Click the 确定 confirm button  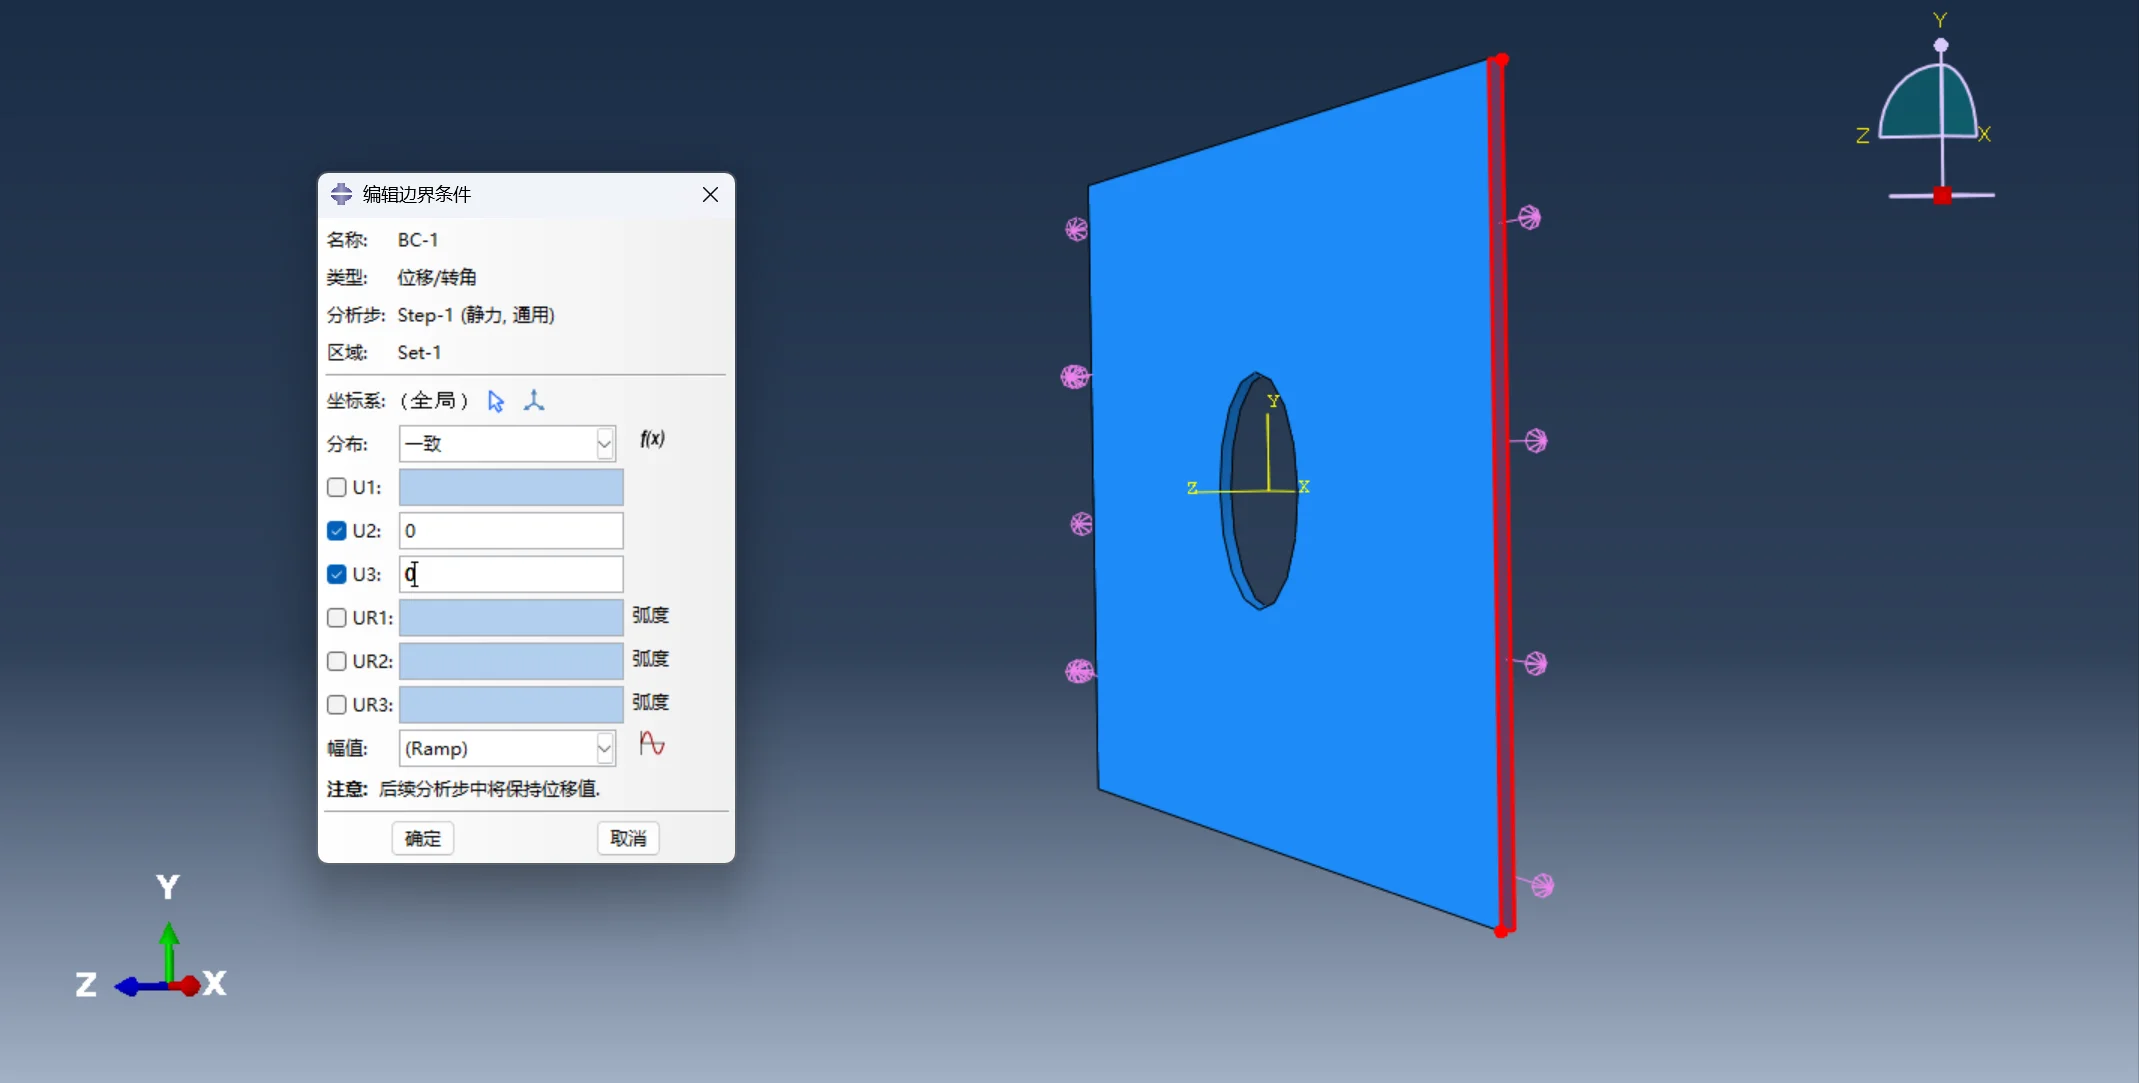[422, 838]
